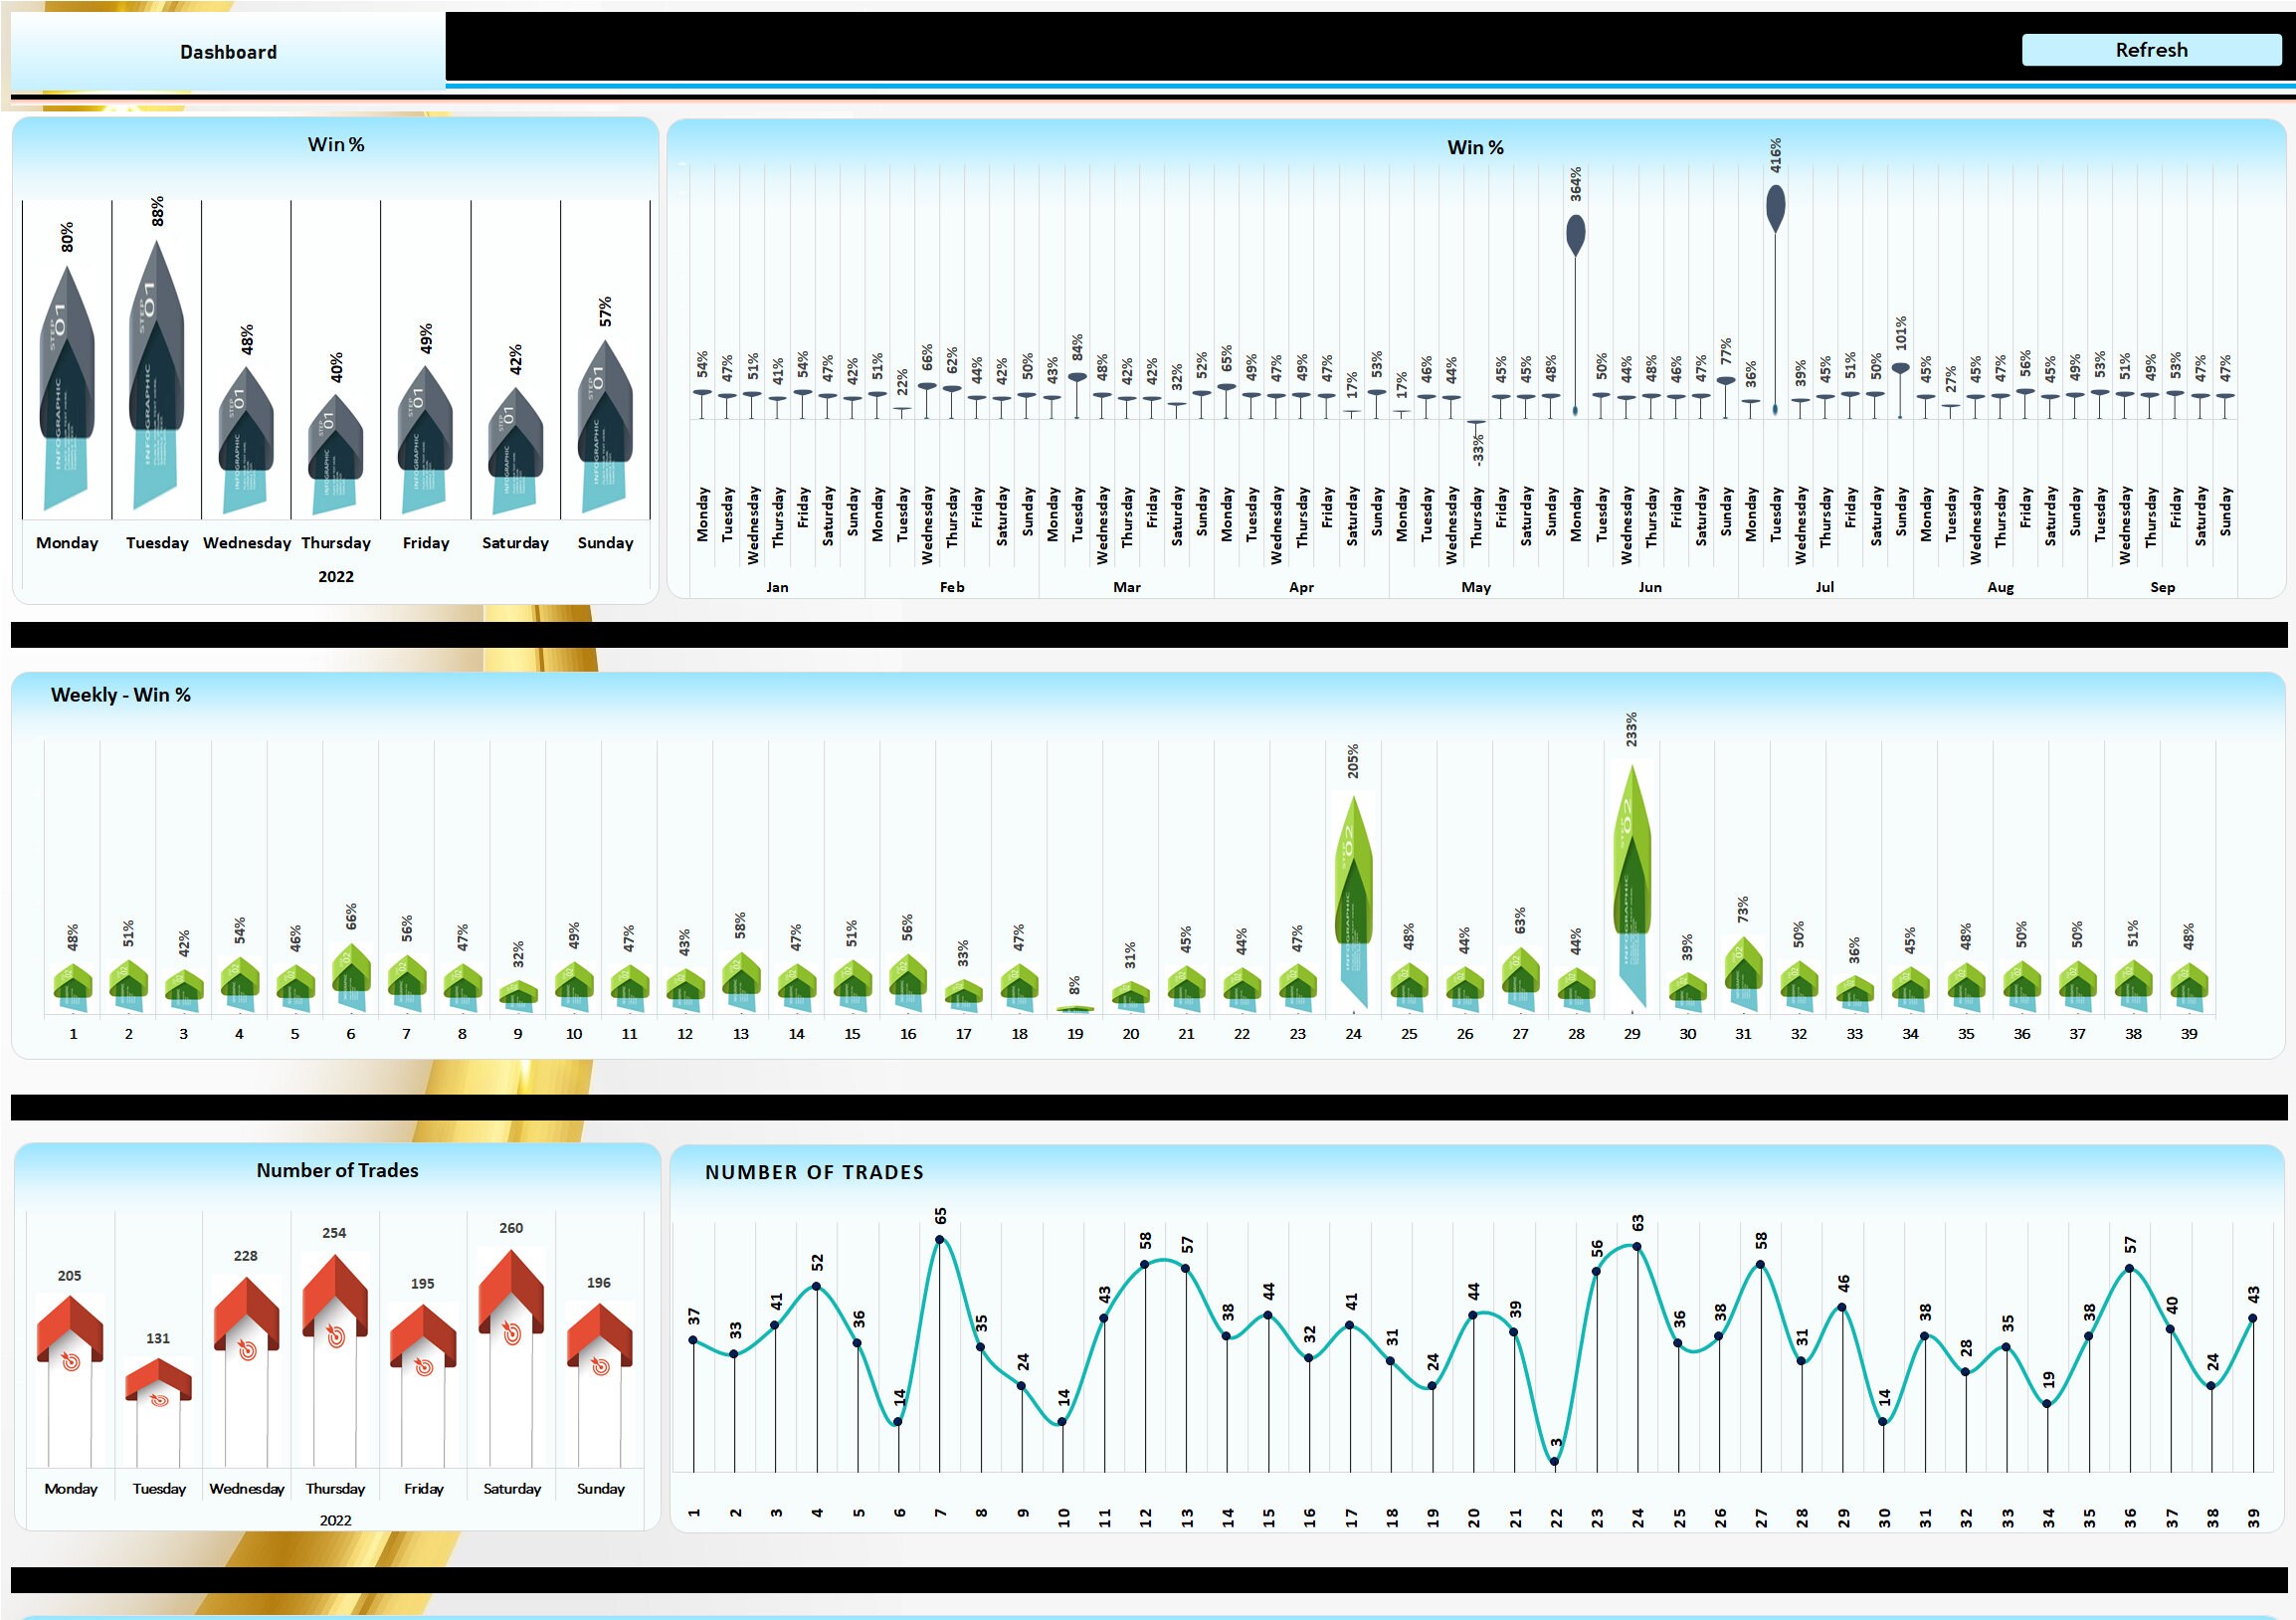Click the green week 24 arrow (205%)
The image size is (2296, 1620).
tap(1353, 900)
